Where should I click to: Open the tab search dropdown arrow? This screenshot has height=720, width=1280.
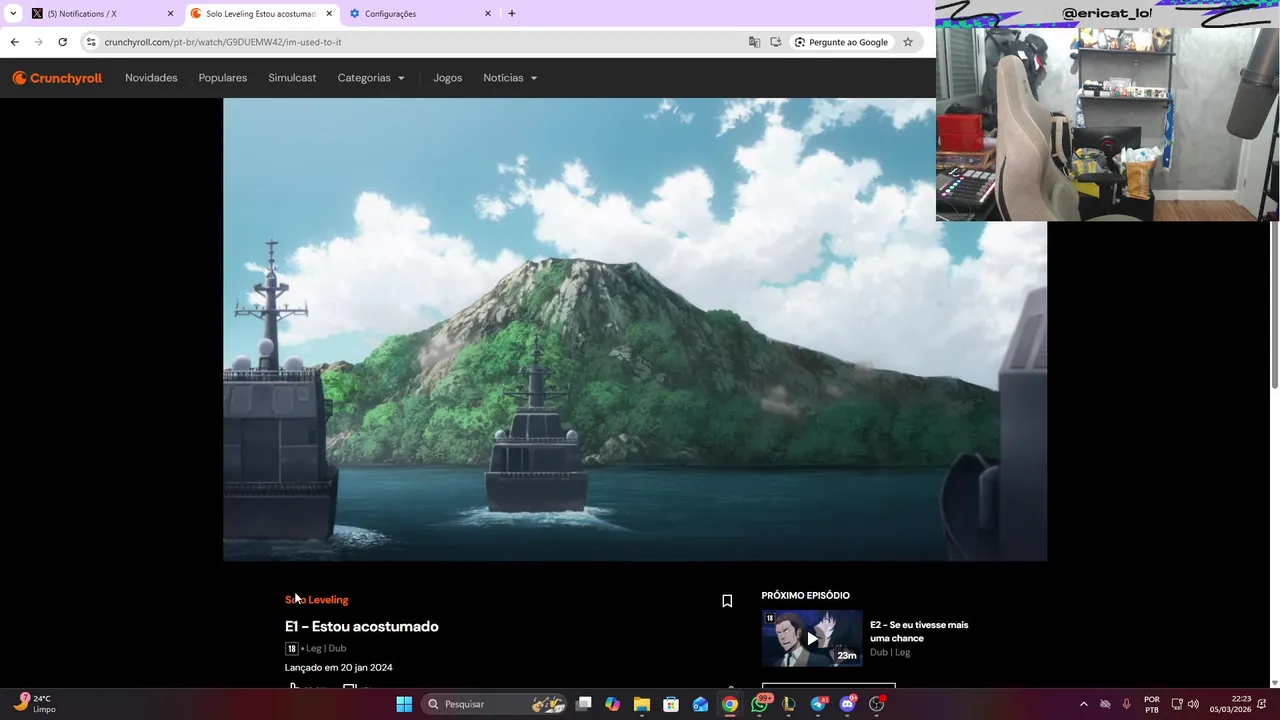(13, 14)
